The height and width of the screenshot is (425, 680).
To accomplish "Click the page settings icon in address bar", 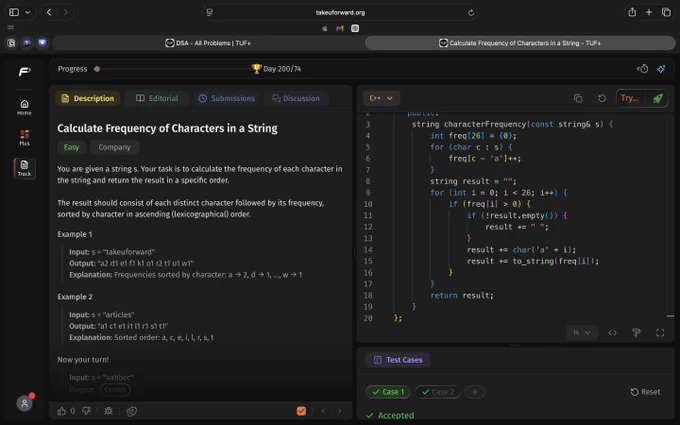I will click(209, 13).
